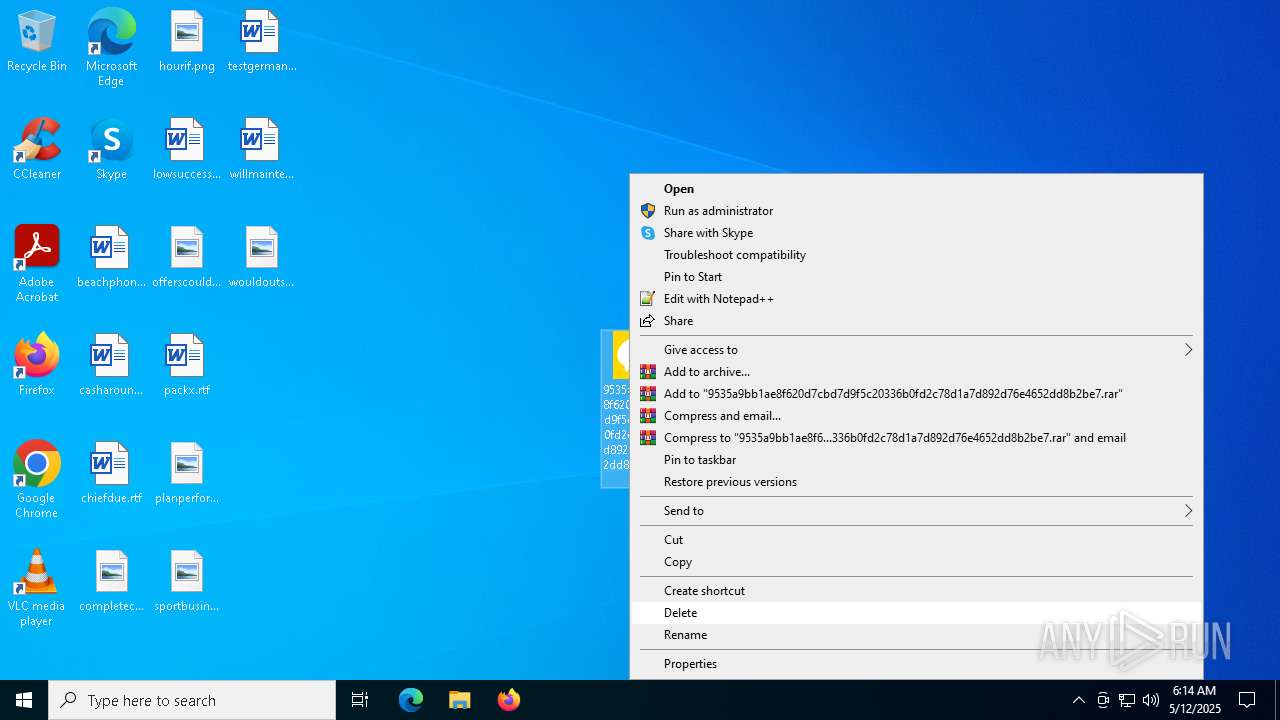Choose Copy from the context menu
Screen dimensions: 1280x720
[916, 562]
